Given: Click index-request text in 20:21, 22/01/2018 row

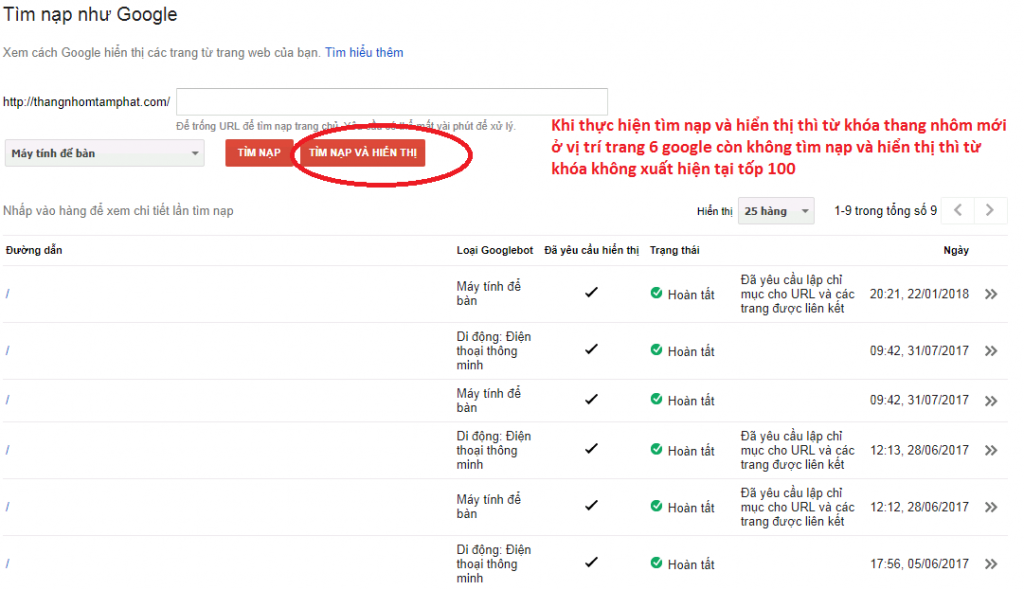Looking at the screenshot, I should pyautogui.click(x=797, y=294).
